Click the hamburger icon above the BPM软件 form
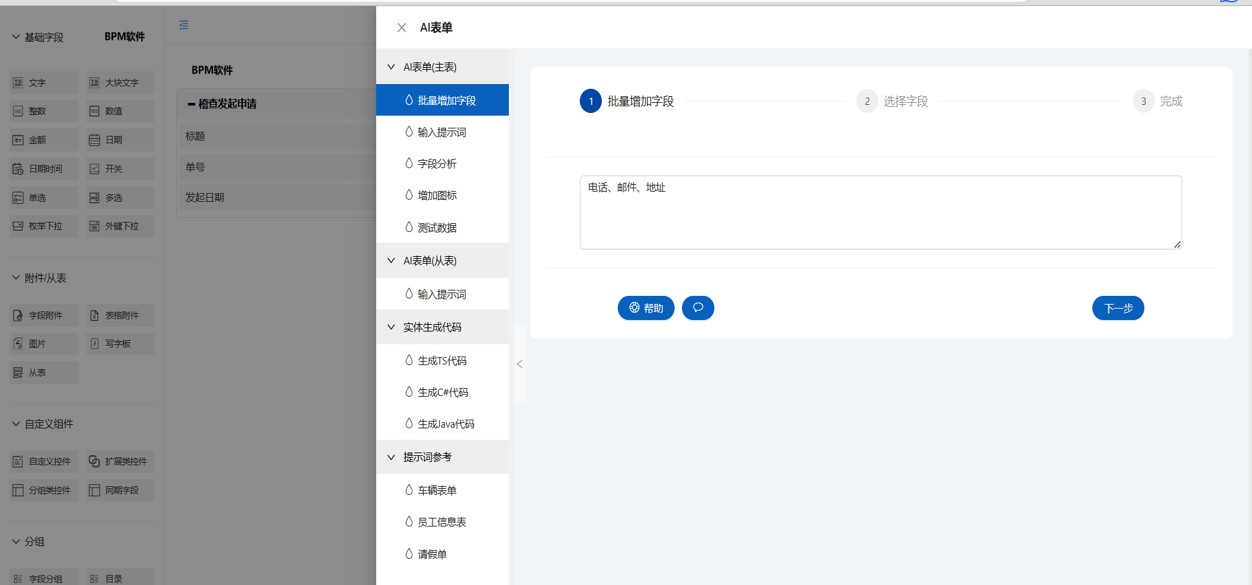This screenshot has height=585, width=1252. click(184, 25)
